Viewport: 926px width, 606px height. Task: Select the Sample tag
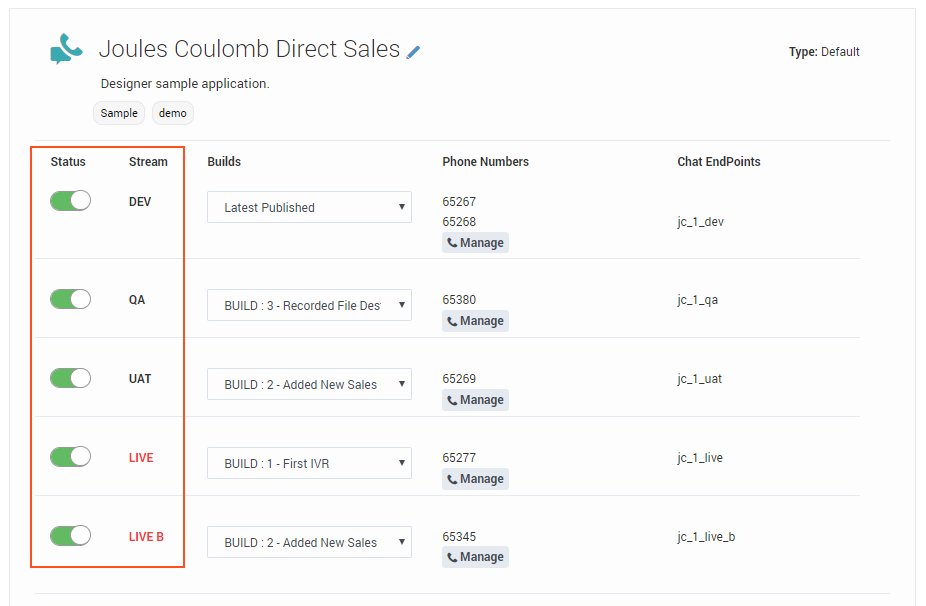tap(118, 113)
